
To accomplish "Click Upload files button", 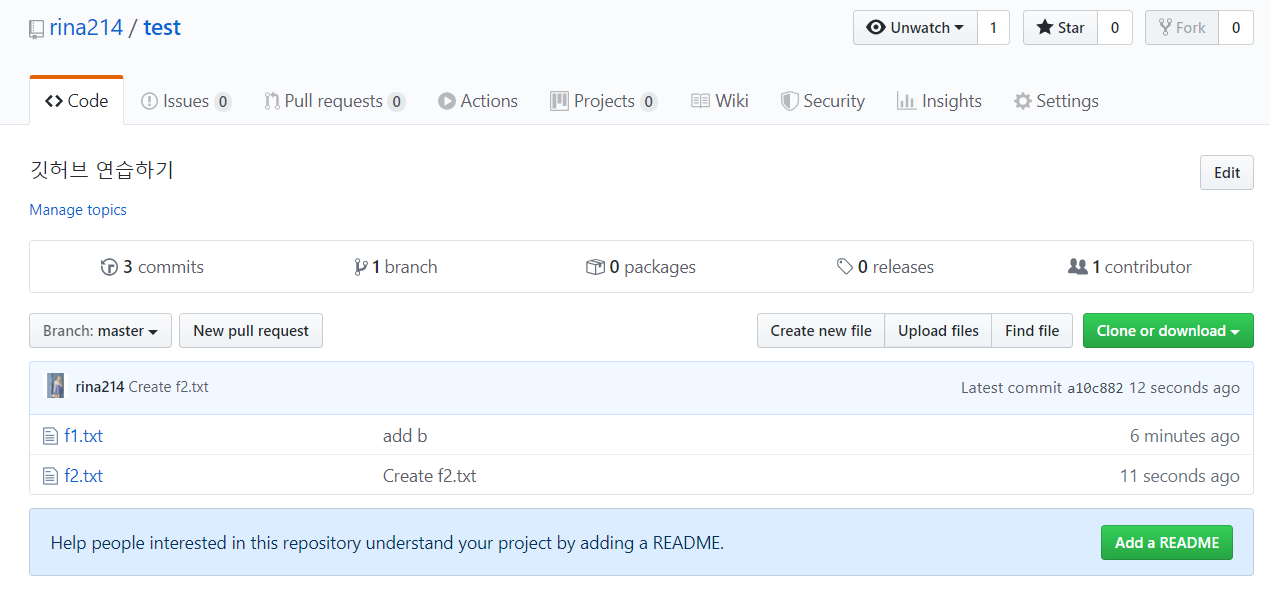I will [x=938, y=331].
